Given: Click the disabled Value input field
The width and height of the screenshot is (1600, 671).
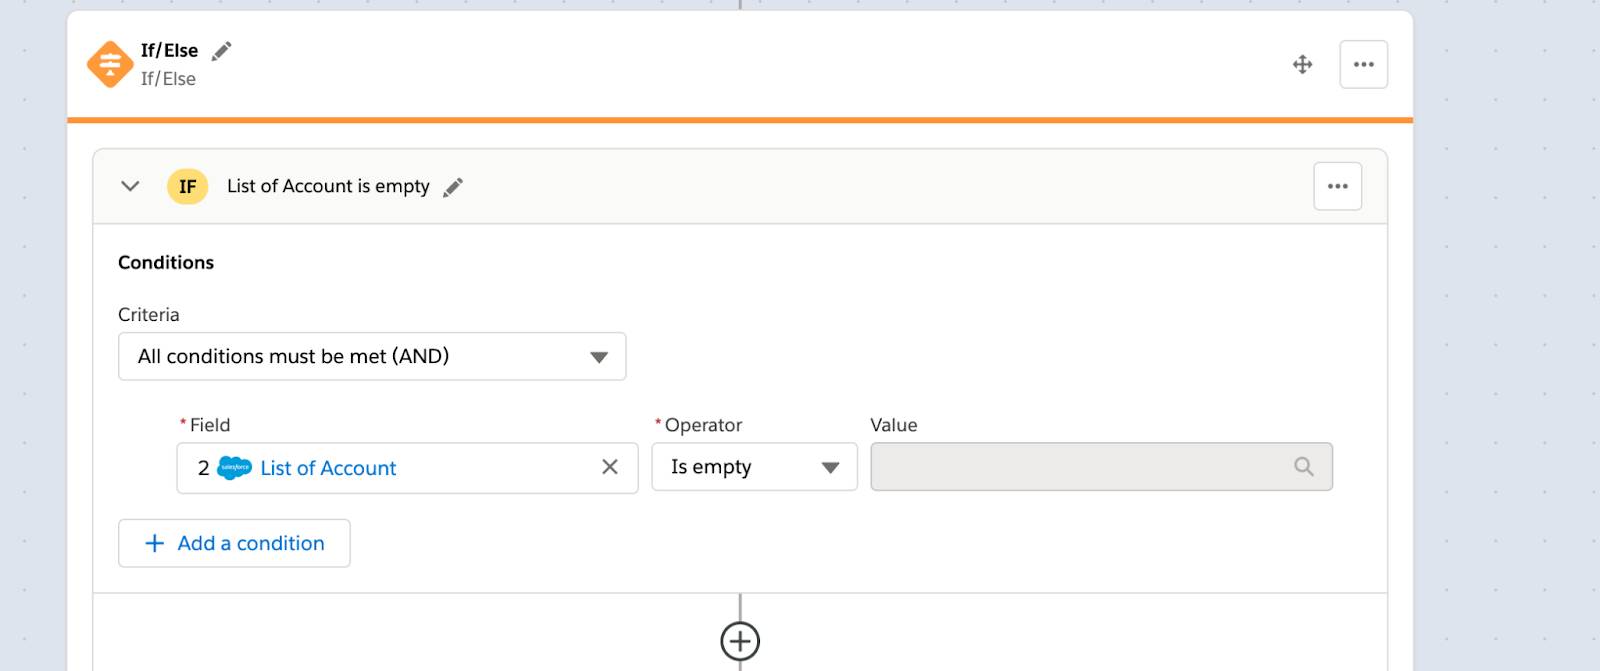Looking at the screenshot, I should (x=1101, y=467).
